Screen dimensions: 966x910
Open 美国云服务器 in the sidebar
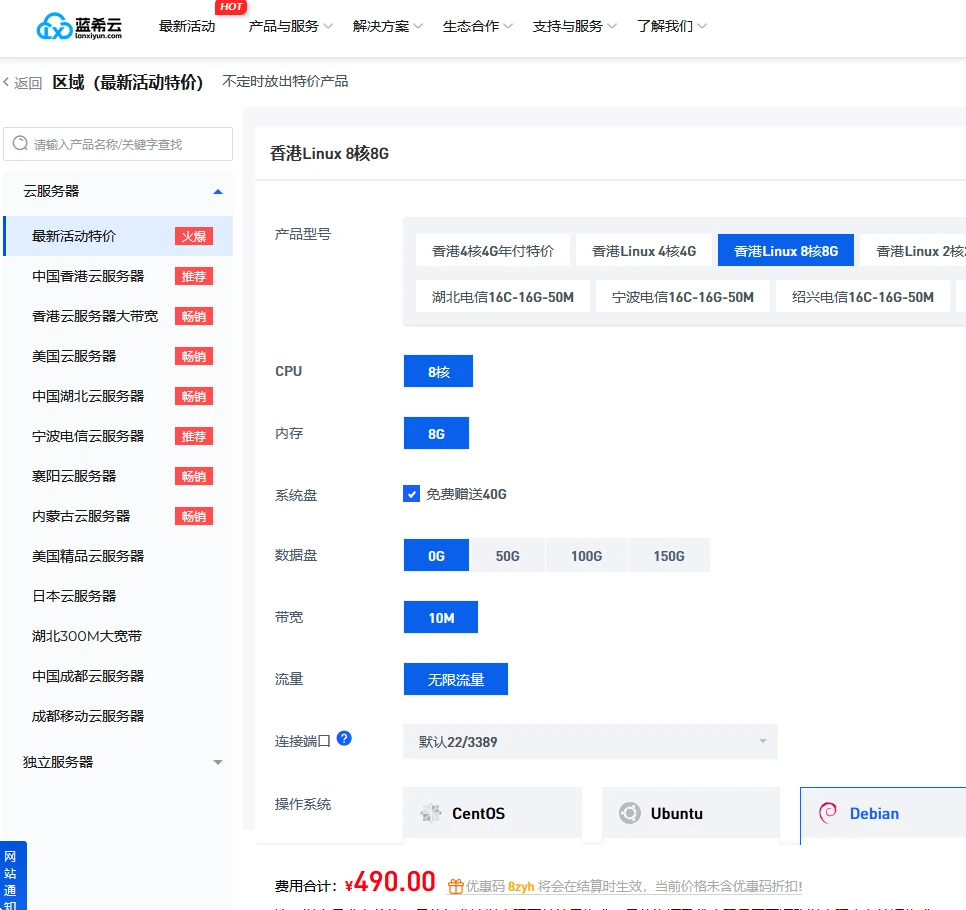tap(74, 356)
